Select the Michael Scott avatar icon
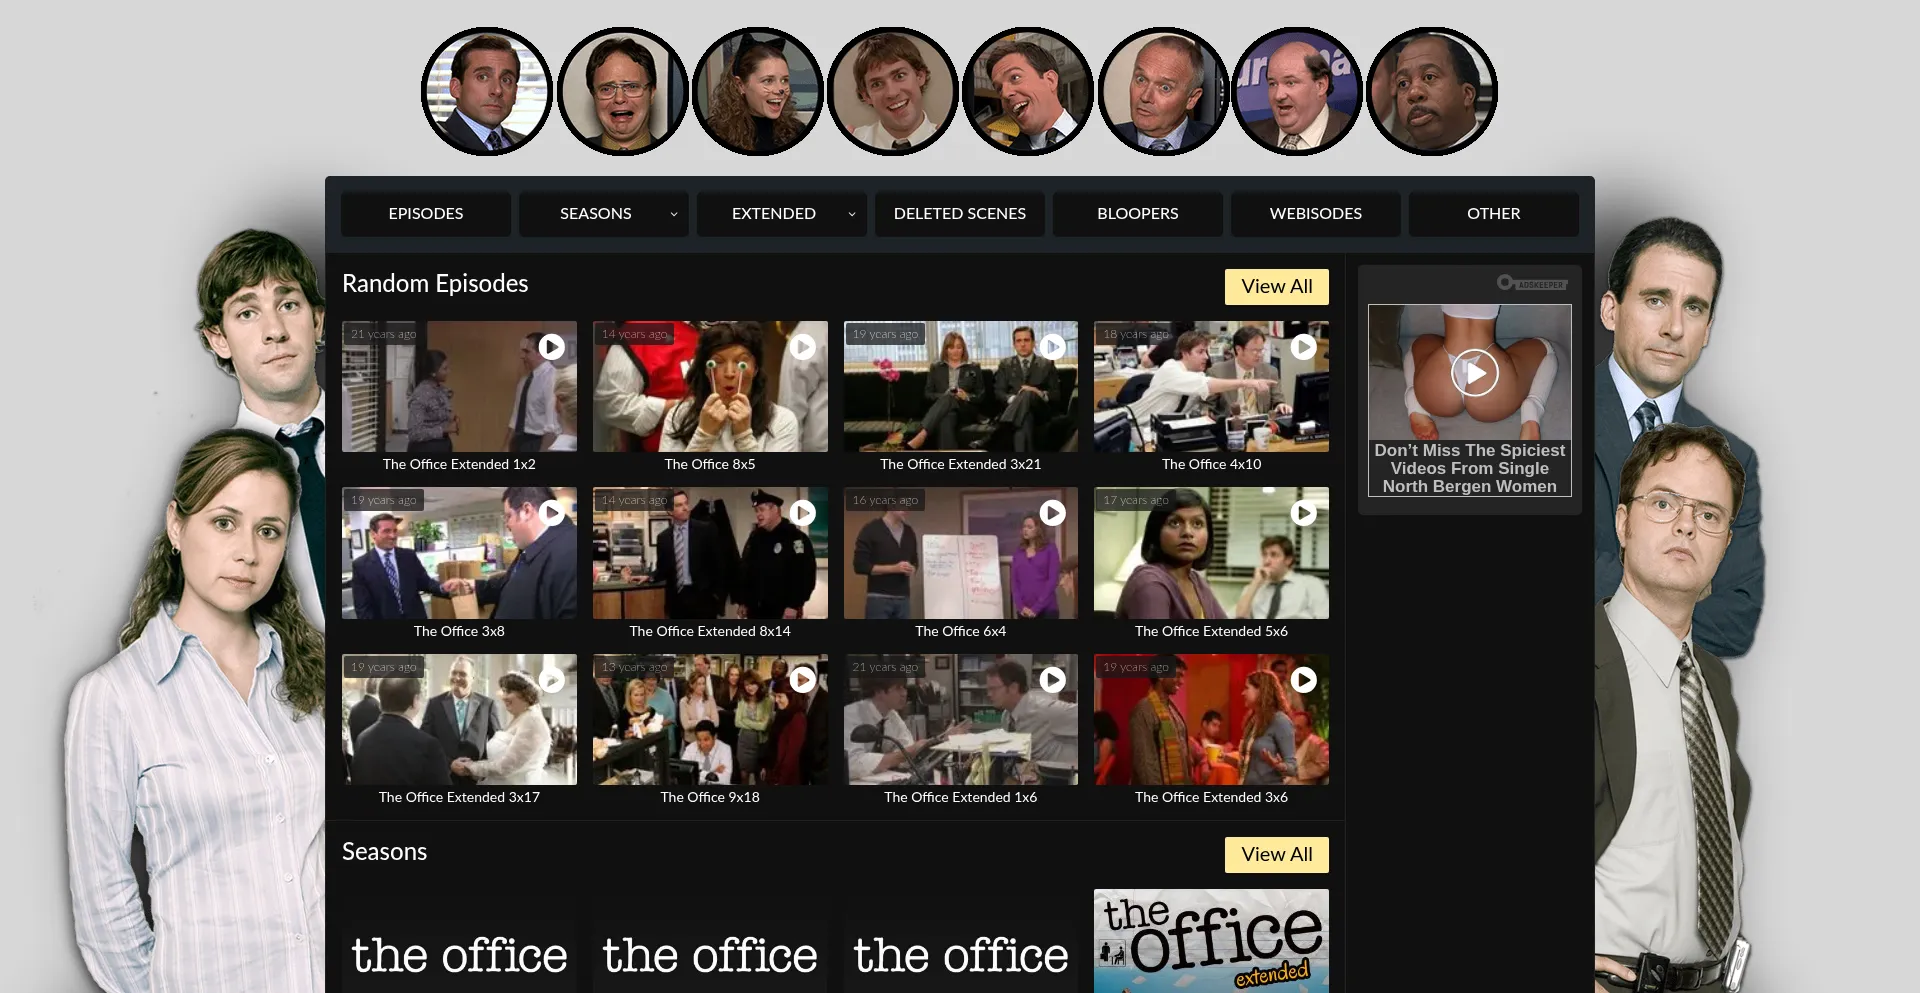This screenshot has height=993, width=1920. tap(487, 90)
